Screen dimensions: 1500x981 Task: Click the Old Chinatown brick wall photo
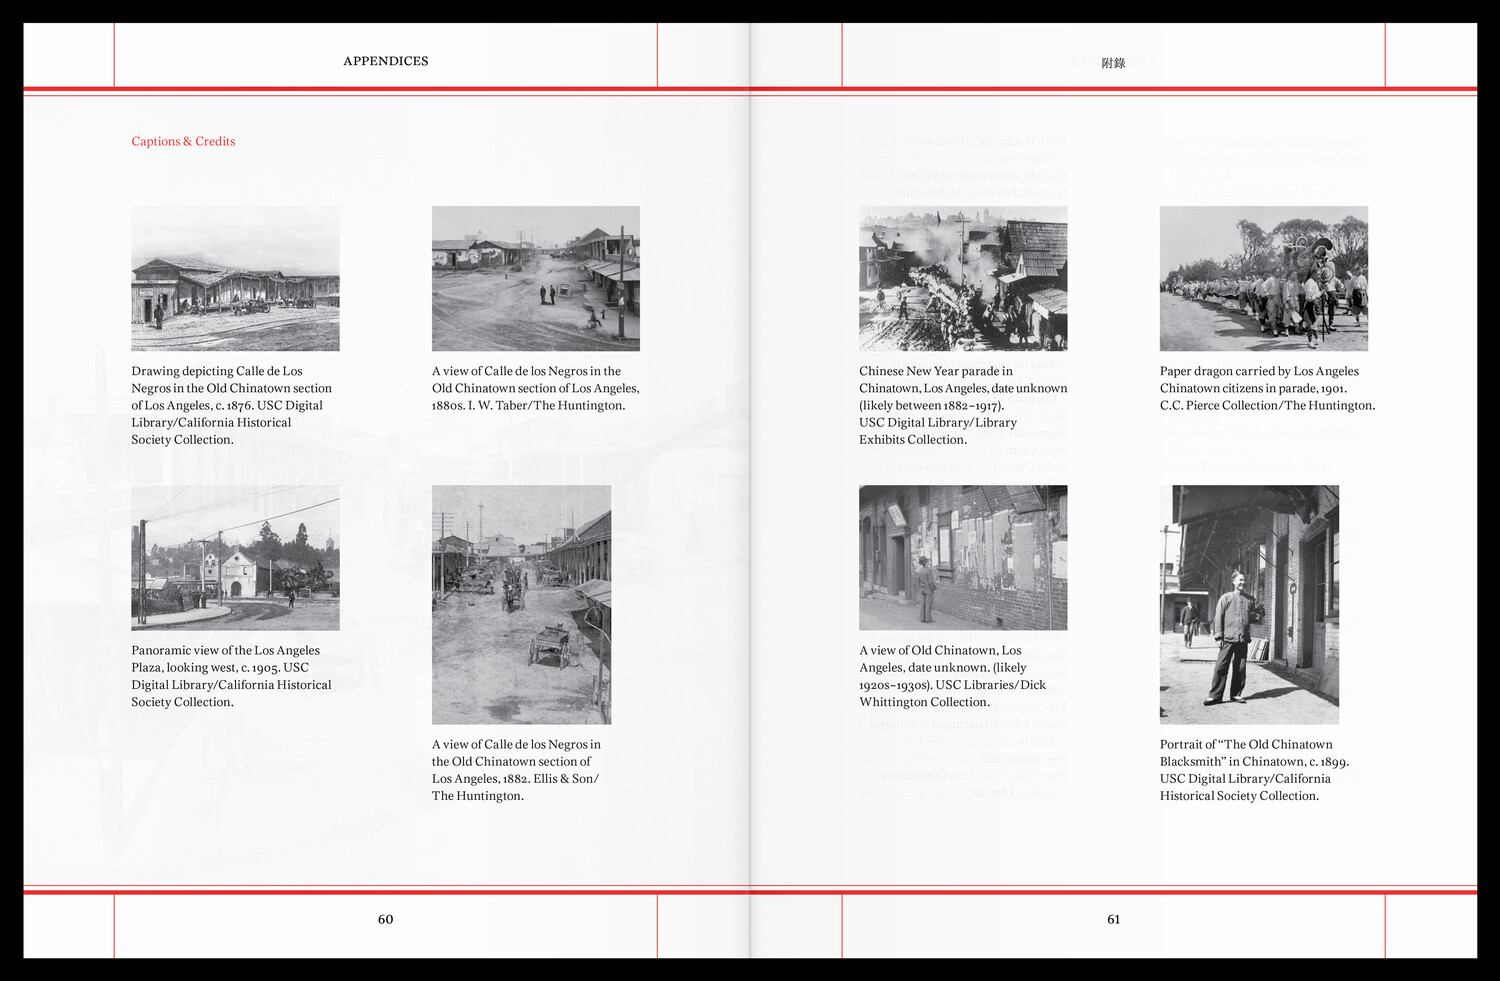click(963, 558)
